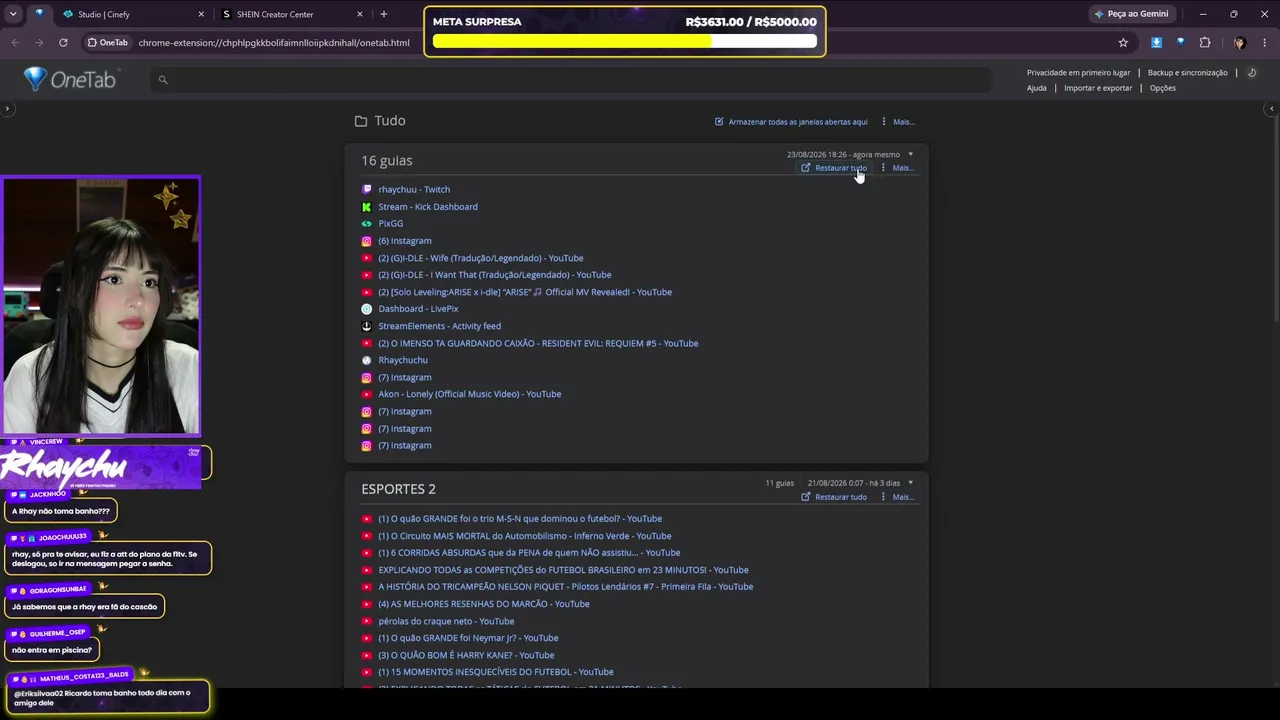The height and width of the screenshot is (720, 1280).
Task: Open Mais menu for the Tudo folder
Action: (898, 122)
